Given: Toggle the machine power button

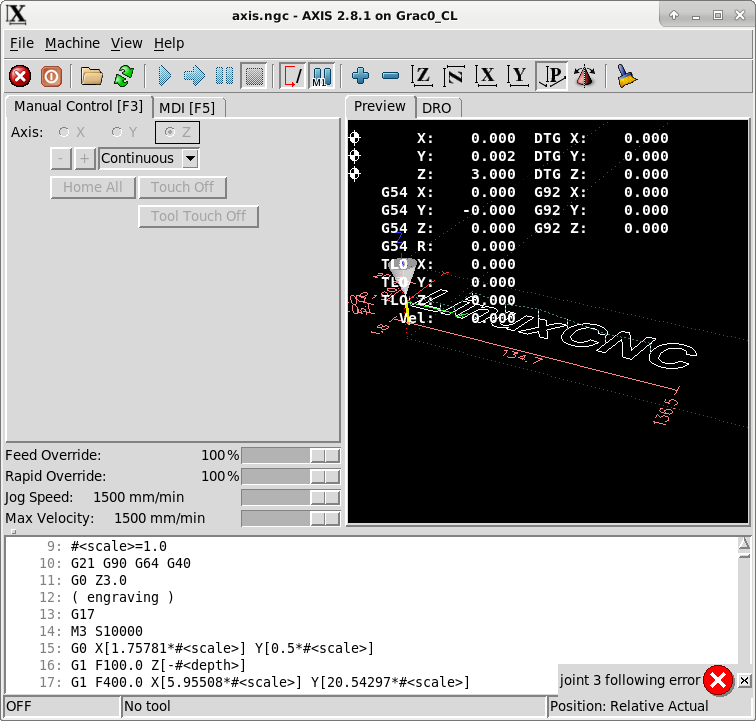Looking at the screenshot, I should [x=51, y=76].
